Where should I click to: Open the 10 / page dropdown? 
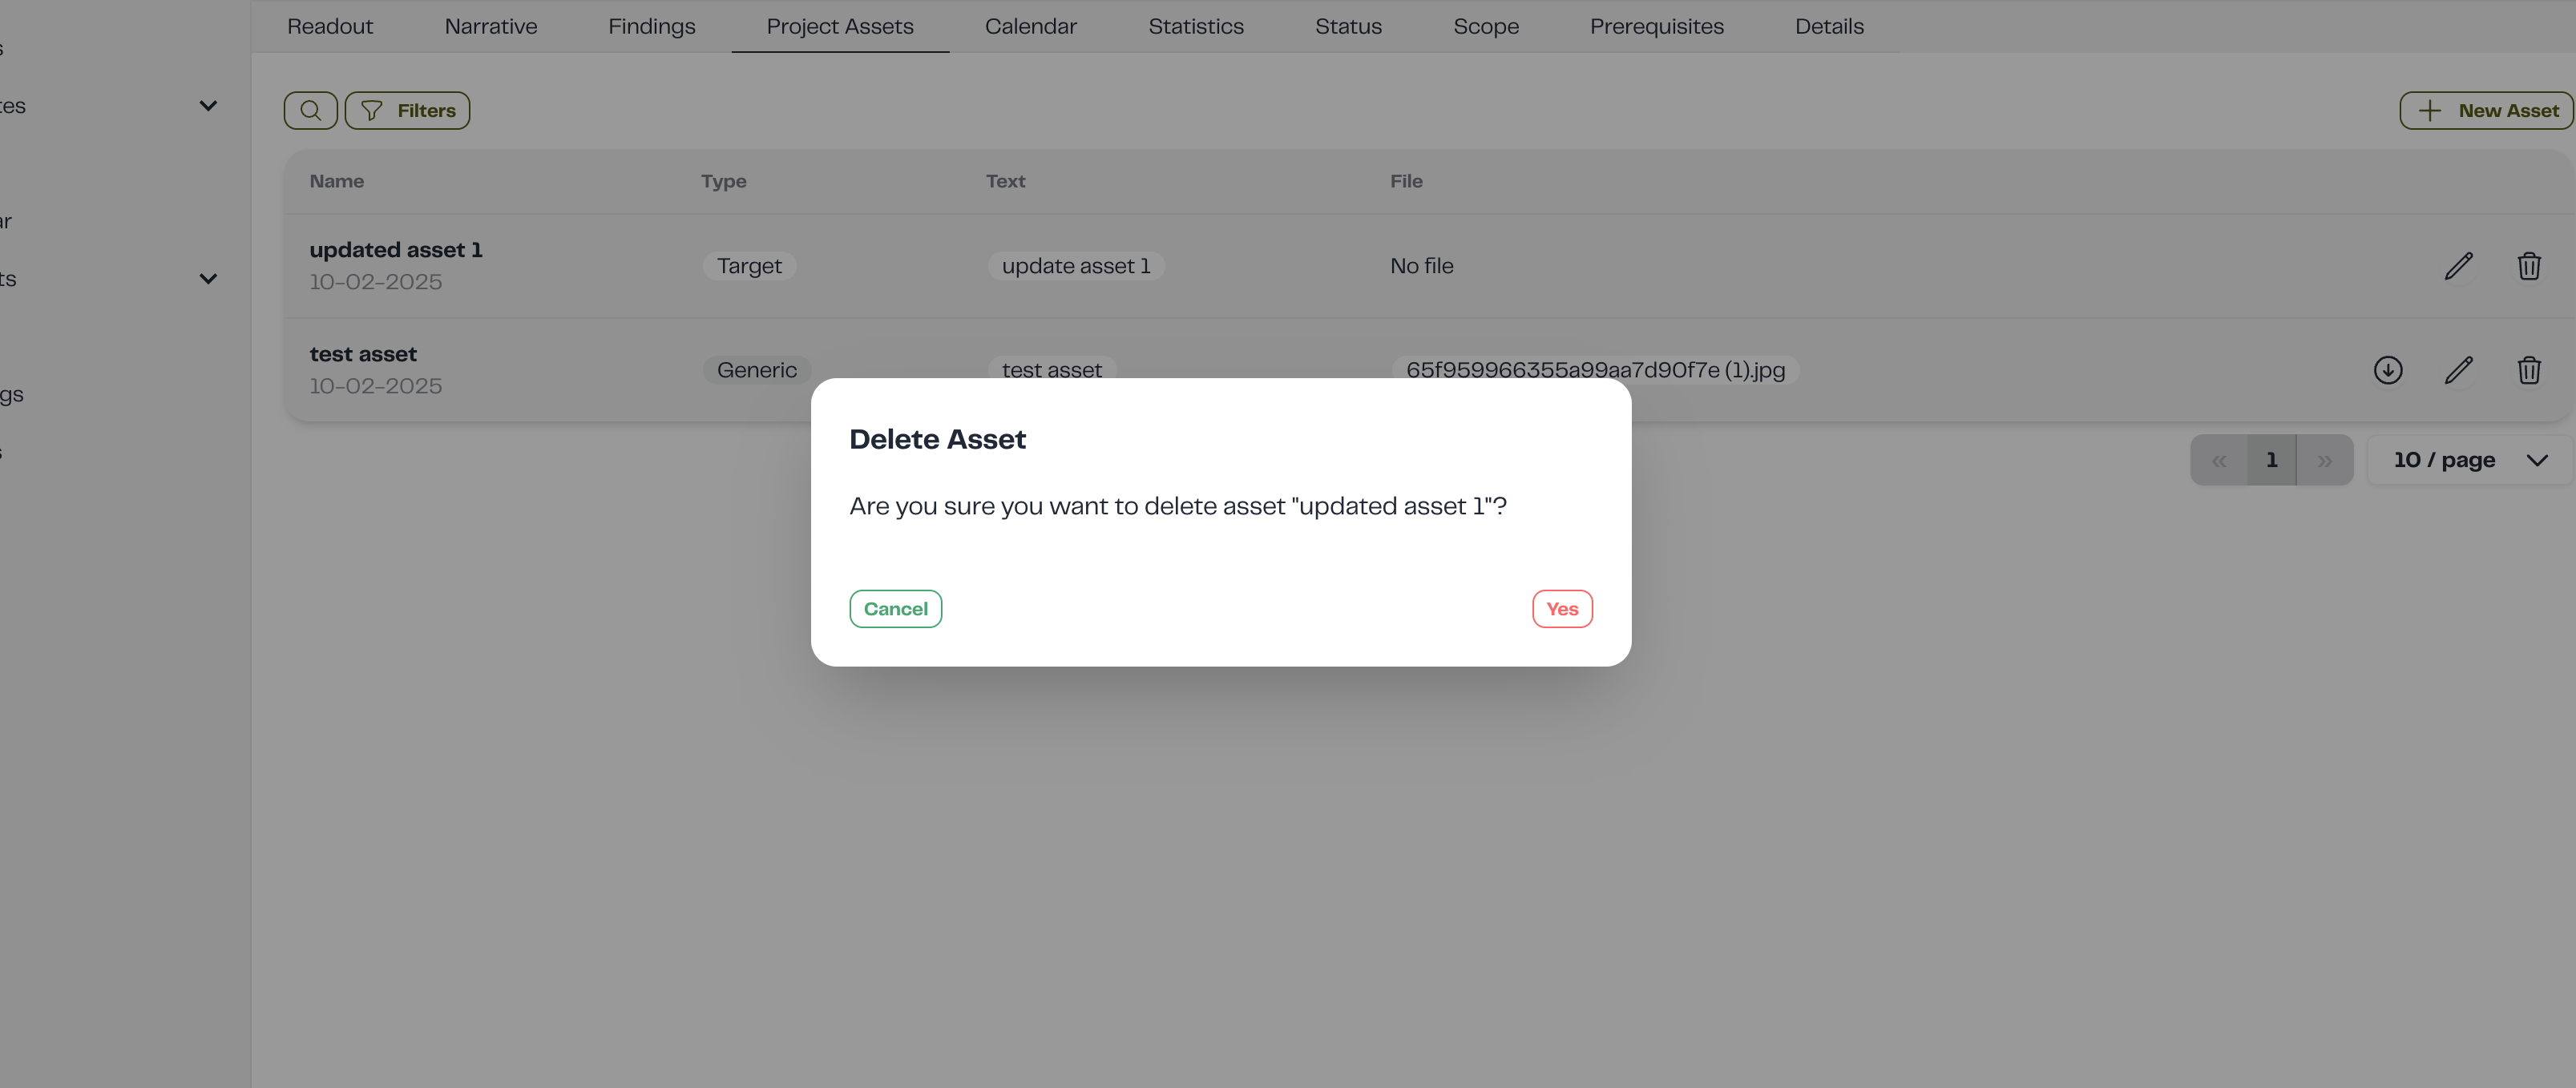2470,460
